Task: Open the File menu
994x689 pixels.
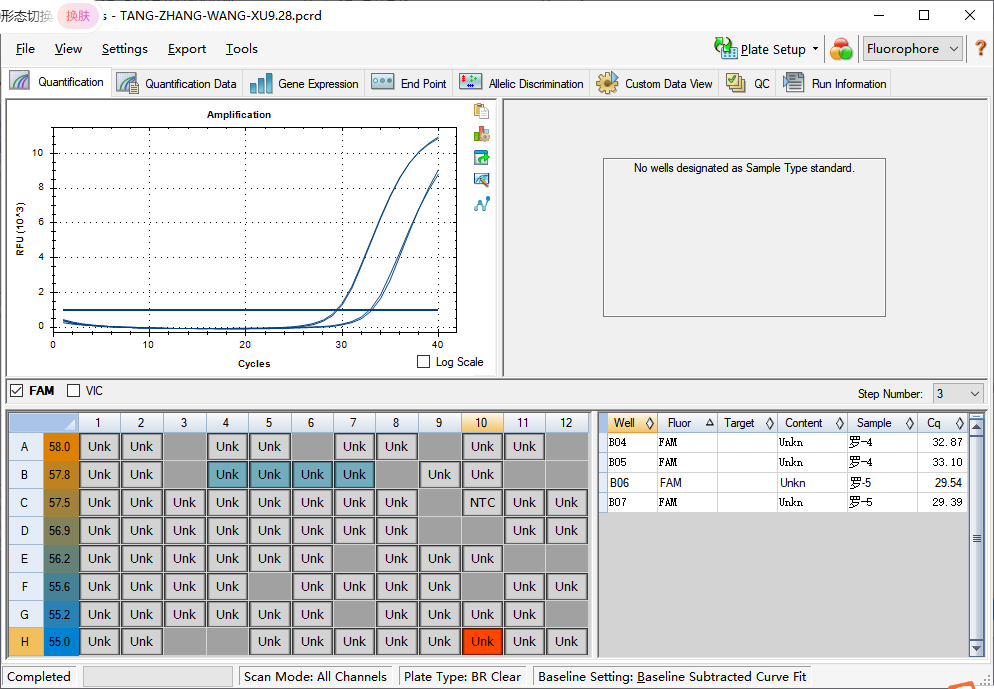Action: [25, 49]
